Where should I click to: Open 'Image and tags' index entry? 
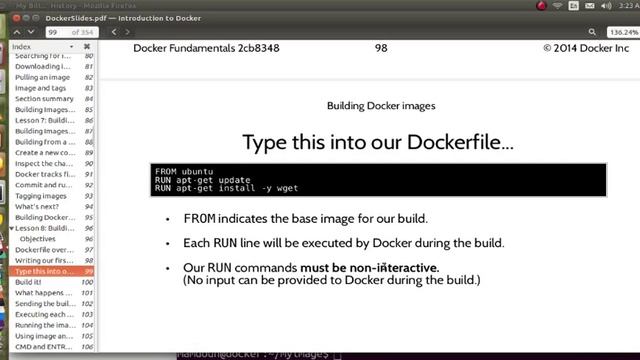(x=53, y=88)
